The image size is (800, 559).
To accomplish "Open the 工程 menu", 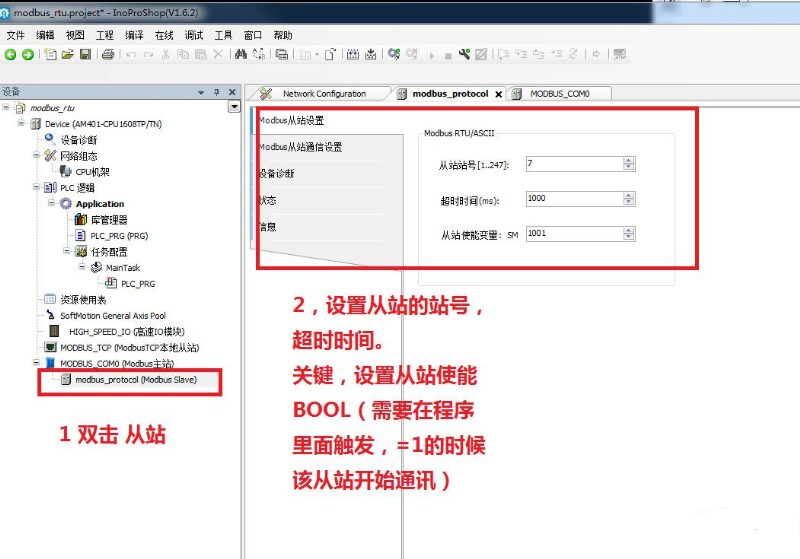I will coord(105,35).
